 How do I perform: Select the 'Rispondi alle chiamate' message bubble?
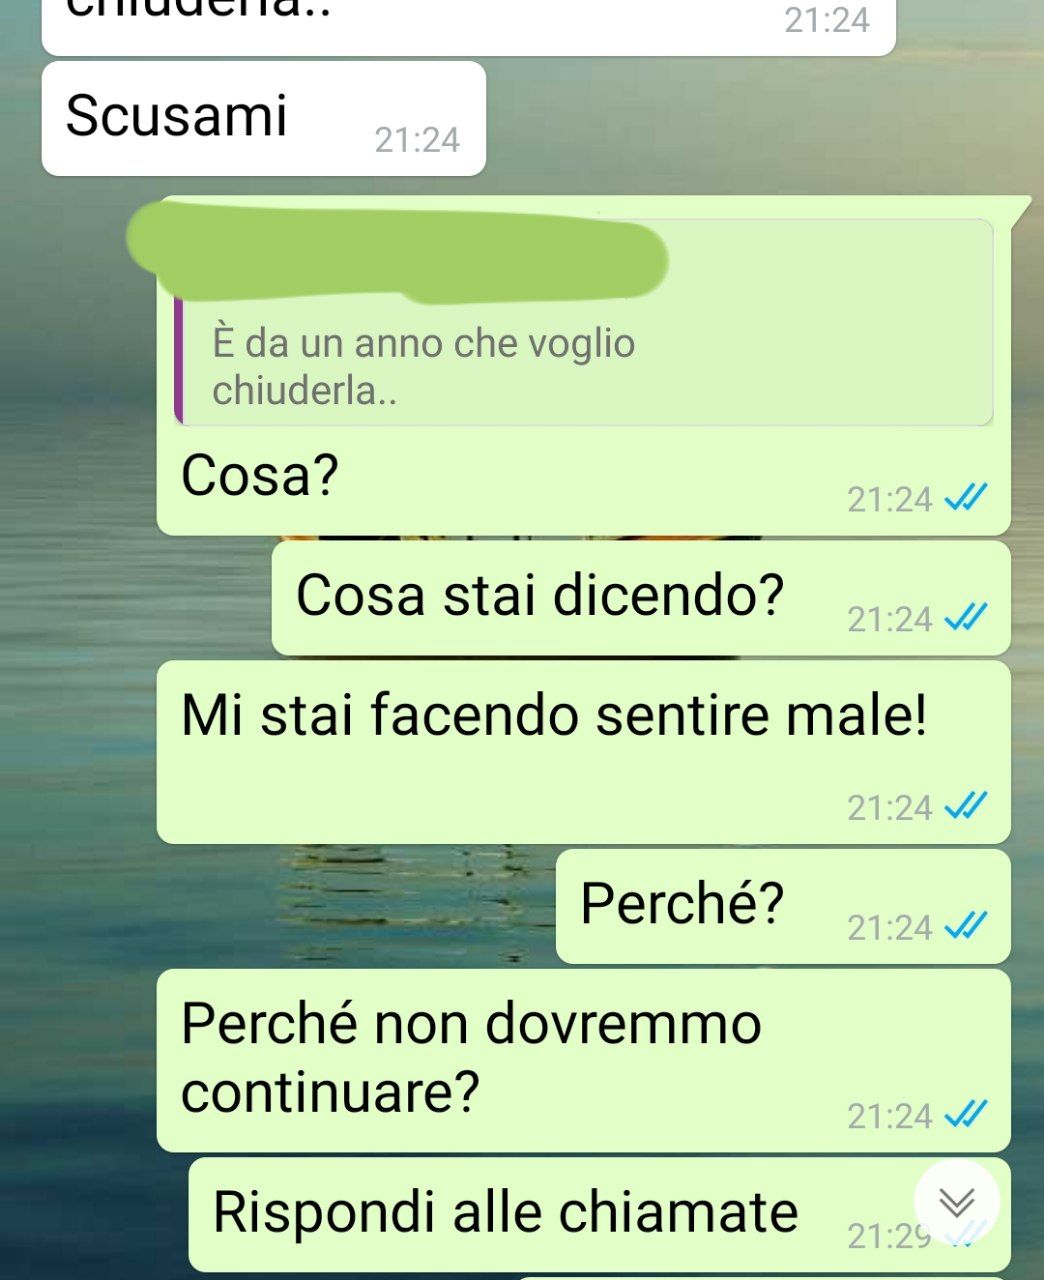click(x=600, y=1214)
